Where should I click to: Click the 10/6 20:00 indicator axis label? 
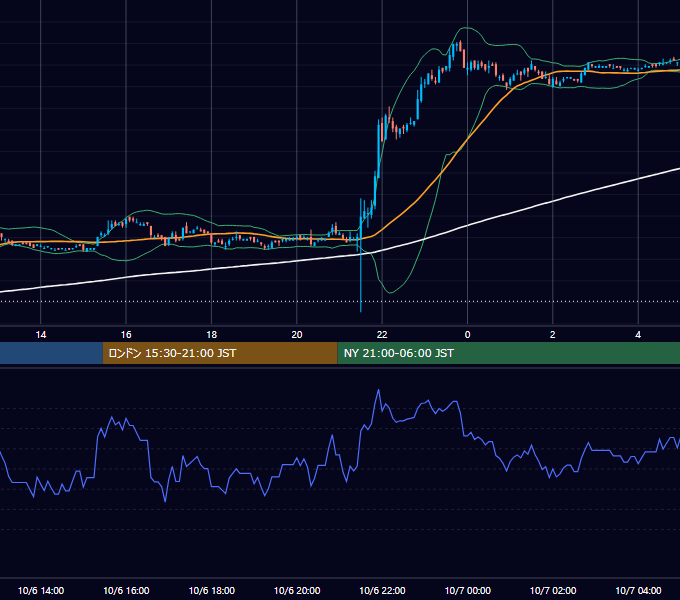click(x=297, y=590)
